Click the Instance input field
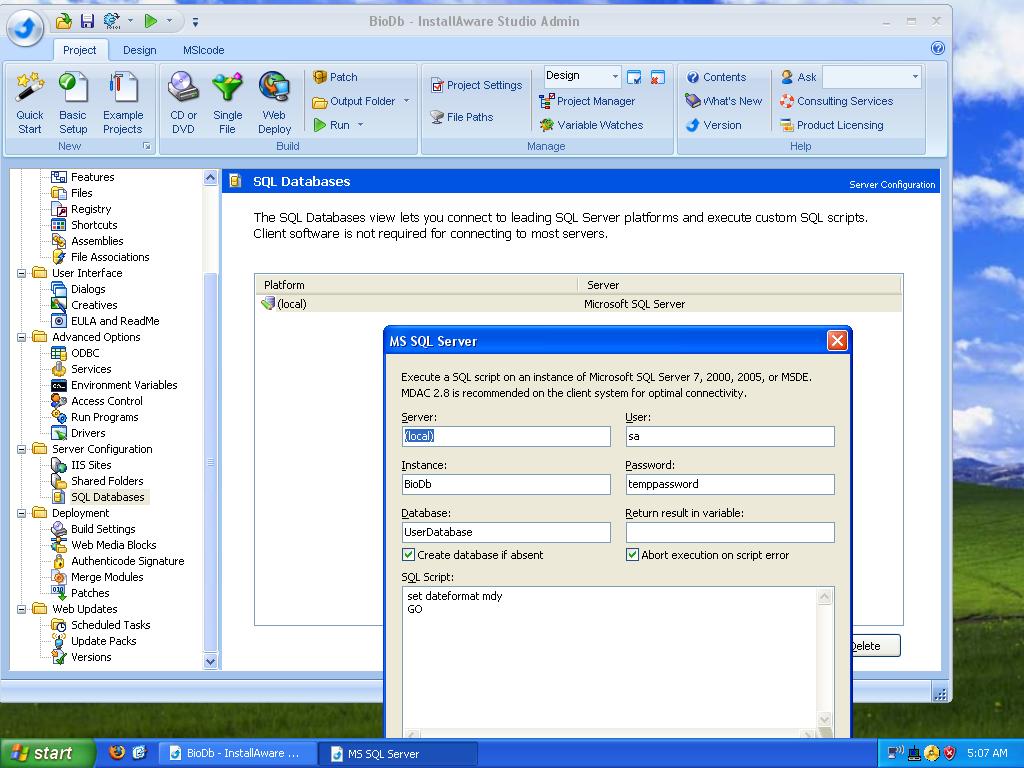Viewport: 1024px width, 768px height. pos(506,484)
